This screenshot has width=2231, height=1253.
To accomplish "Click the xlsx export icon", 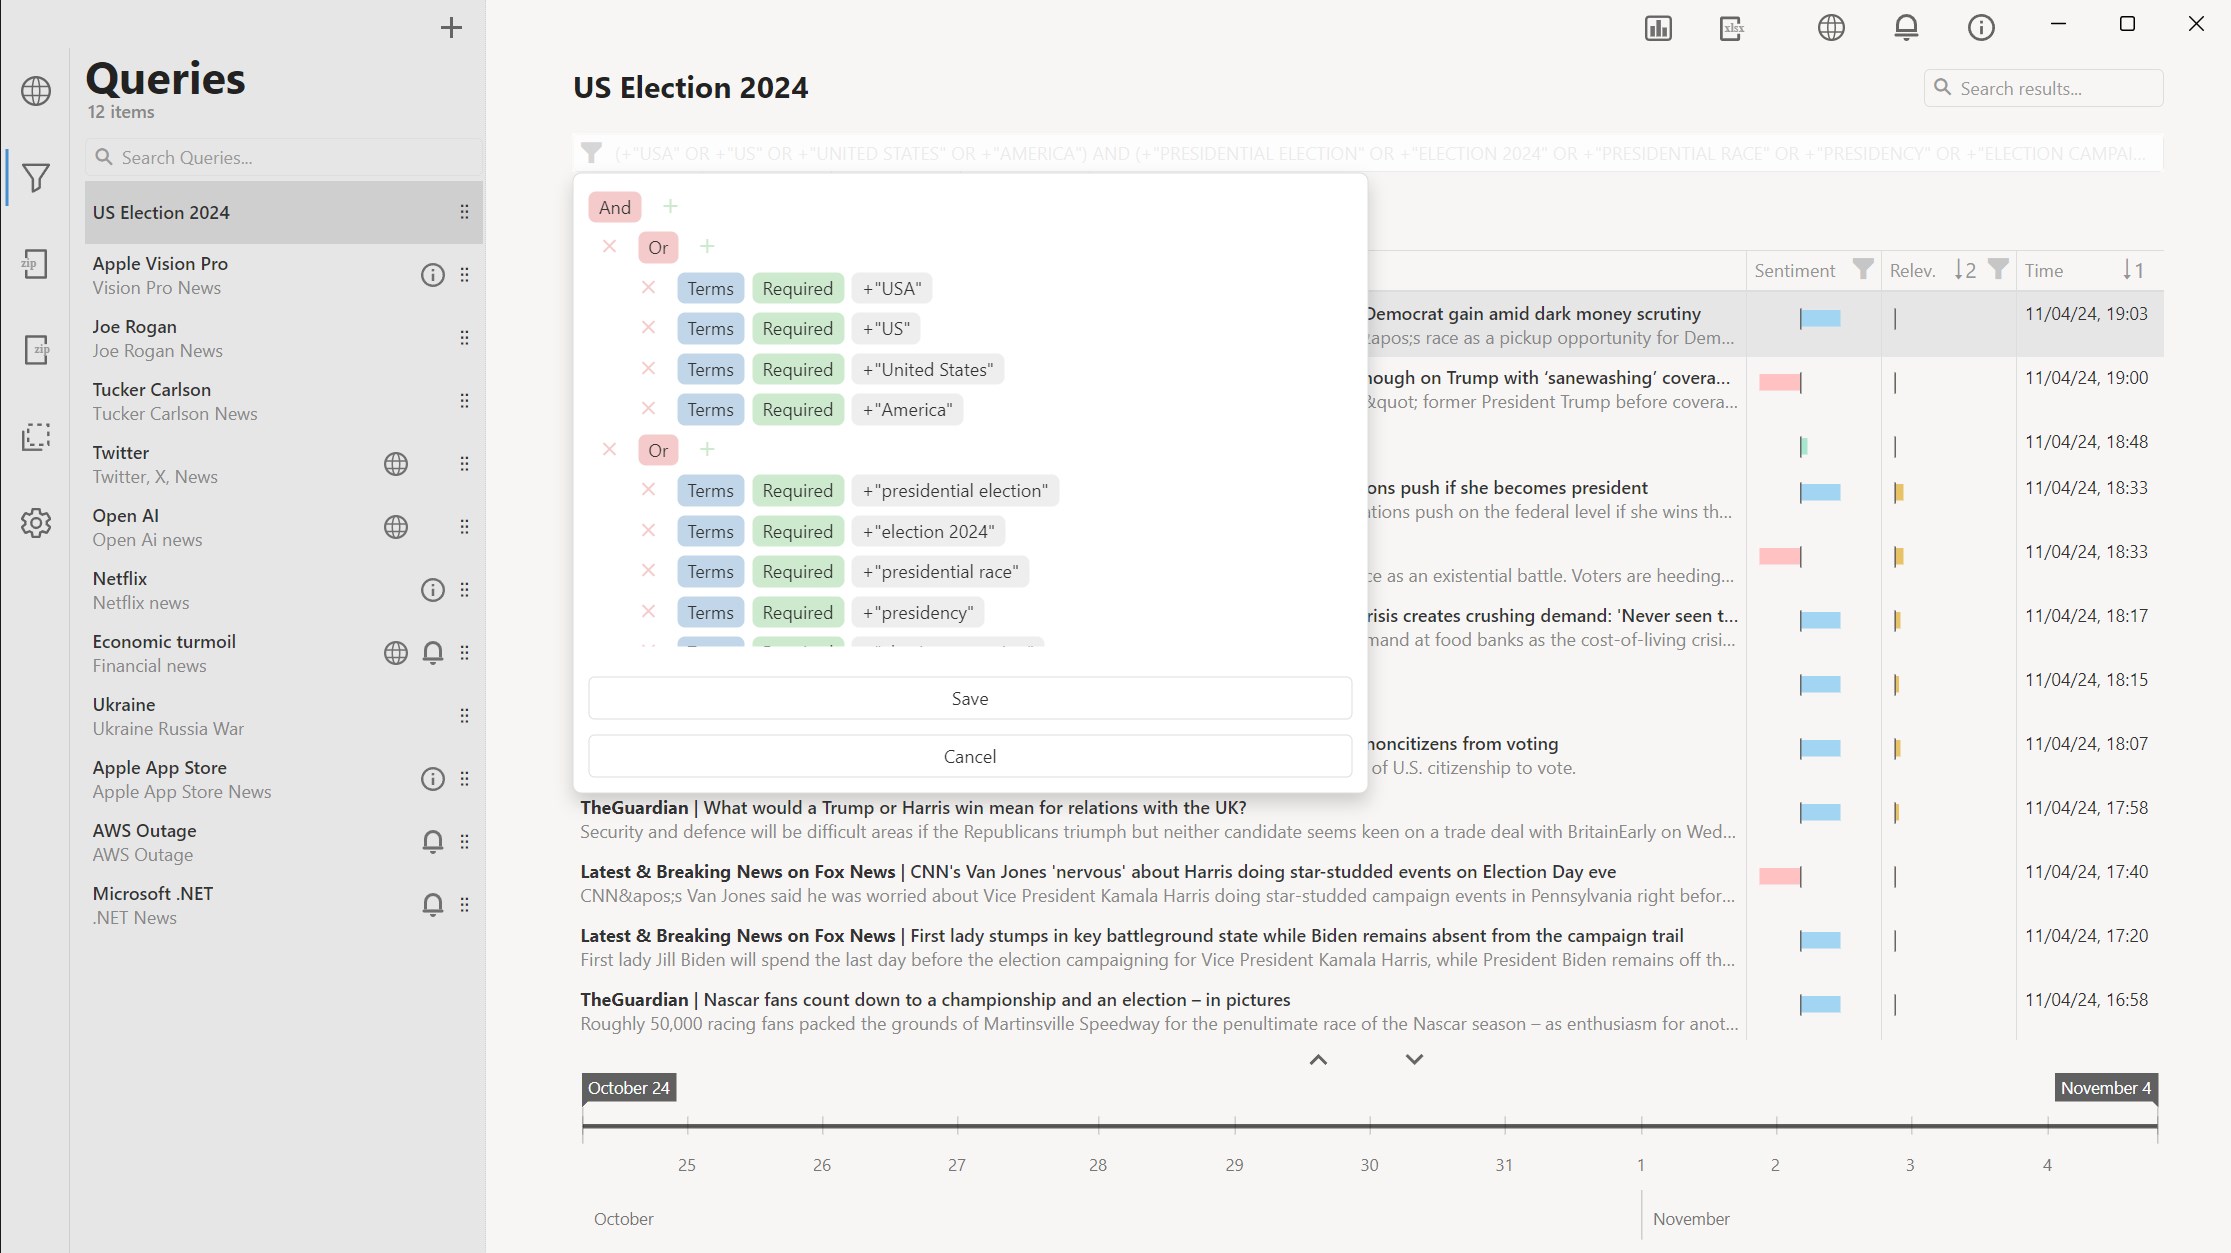I will [x=1732, y=28].
